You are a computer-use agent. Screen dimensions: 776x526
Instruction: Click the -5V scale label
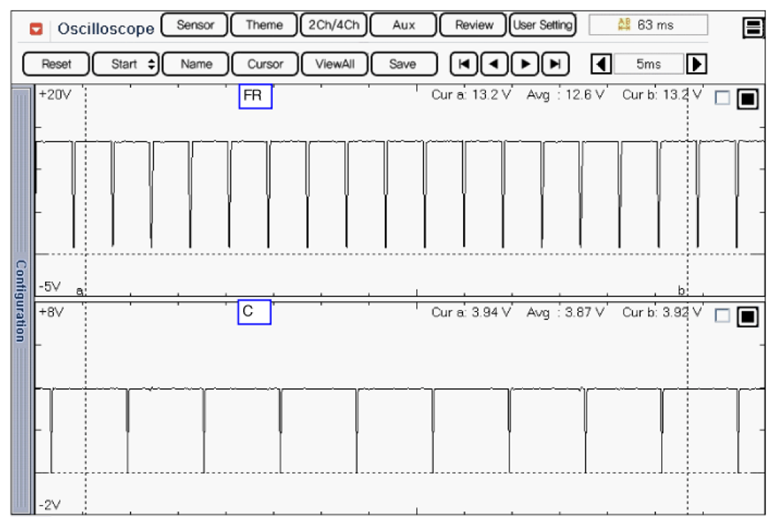click(x=50, y=287)
